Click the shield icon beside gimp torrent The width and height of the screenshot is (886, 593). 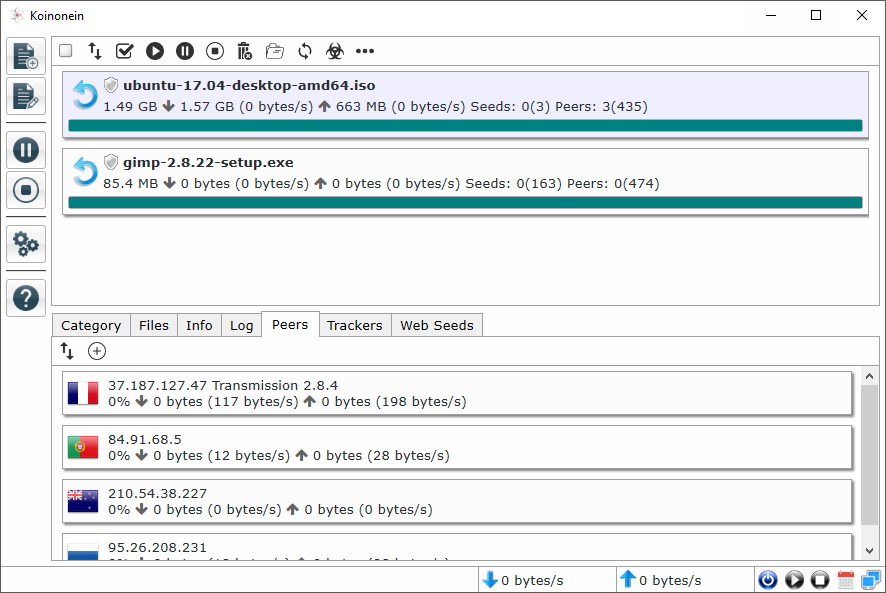click(x=111, y=162)
